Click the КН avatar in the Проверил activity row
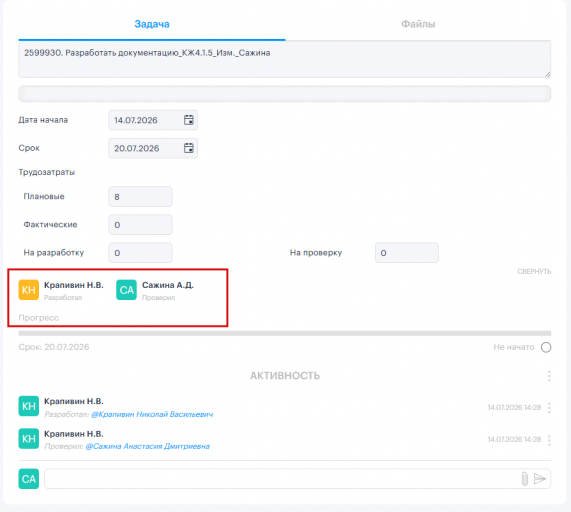The width and height of the screenshot is (571, 512). 29,438
